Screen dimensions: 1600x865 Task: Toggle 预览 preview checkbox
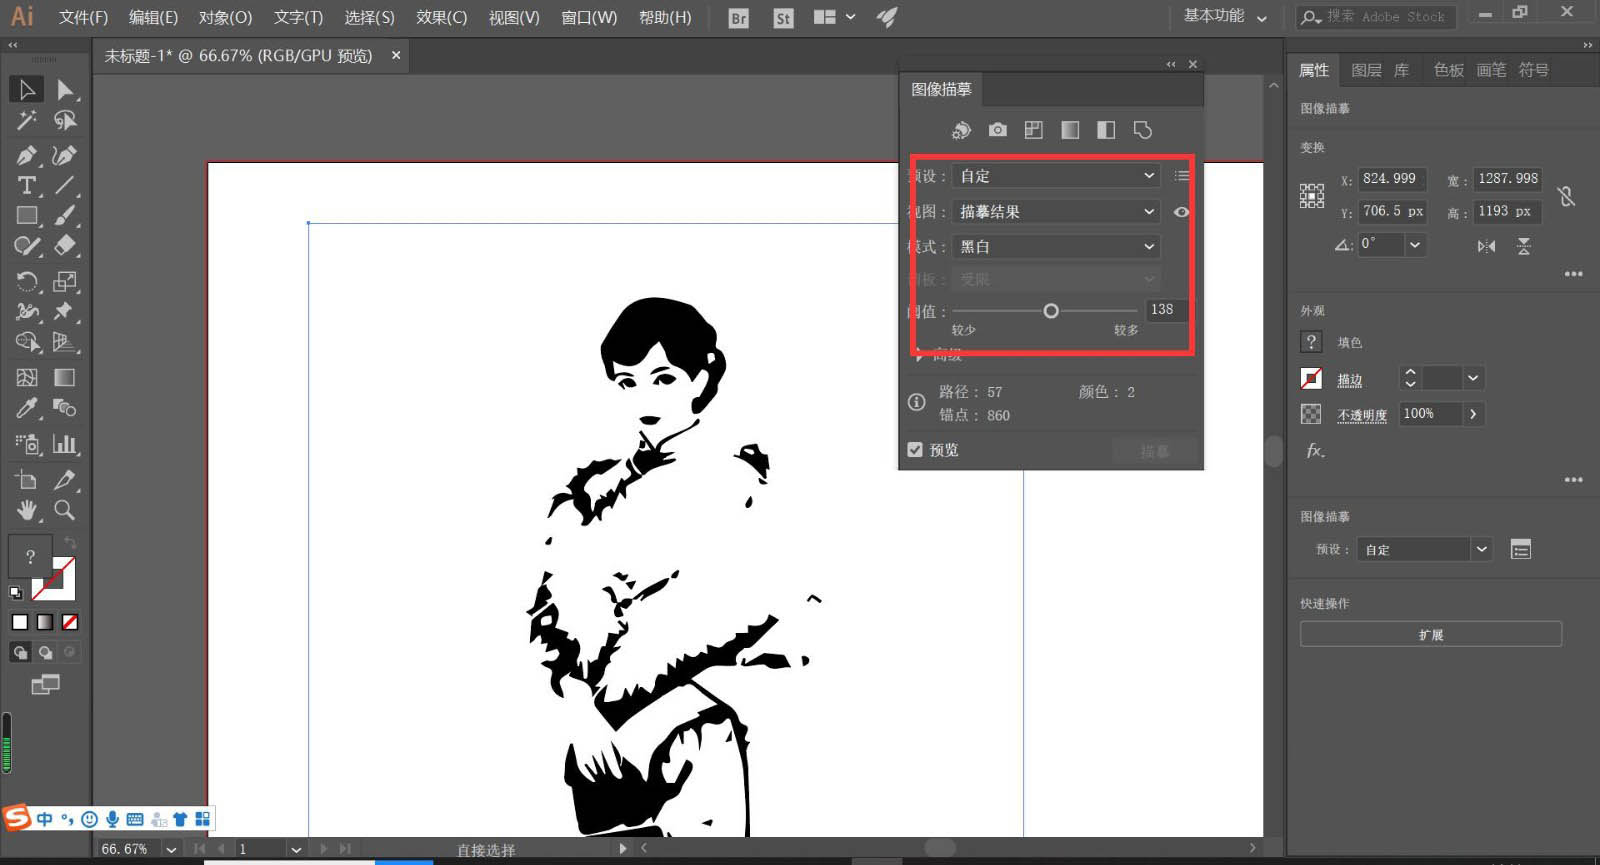914,450
